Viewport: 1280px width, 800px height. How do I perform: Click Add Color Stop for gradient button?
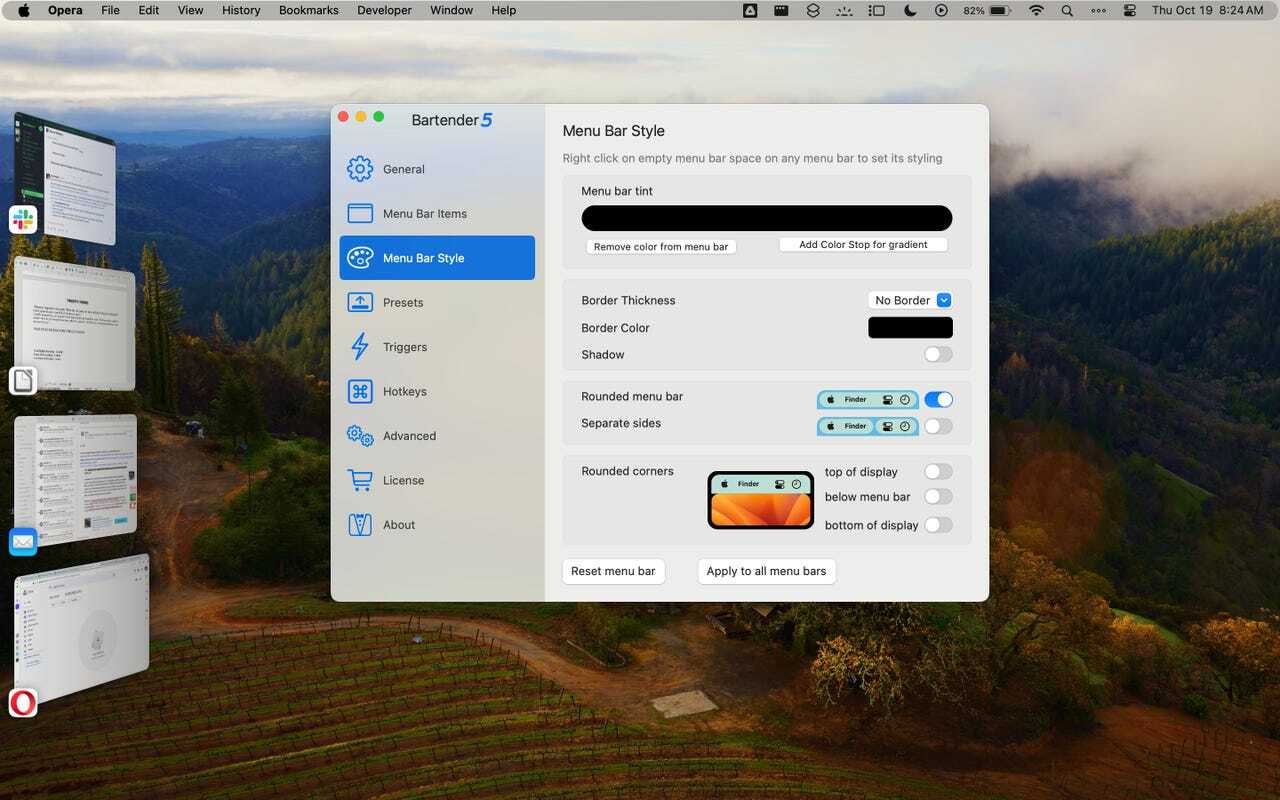863,244
